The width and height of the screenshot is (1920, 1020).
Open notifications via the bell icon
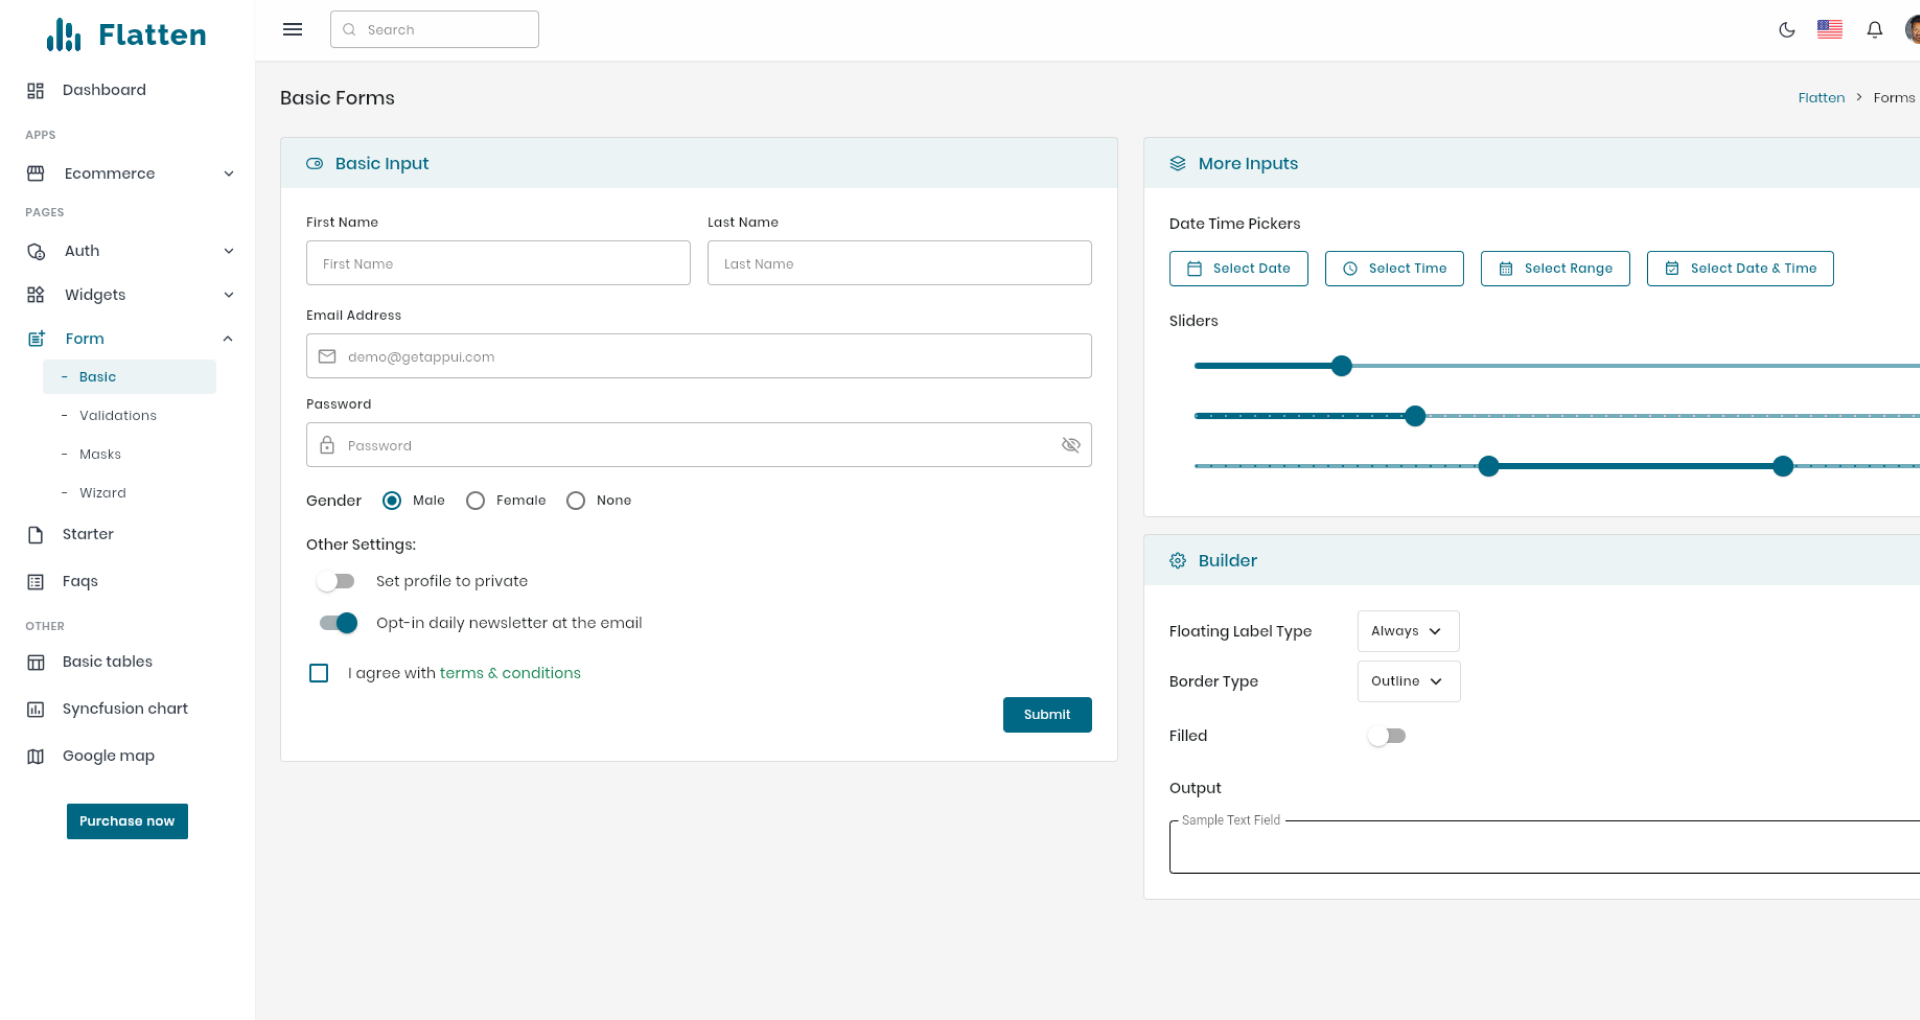point(1874,30)
